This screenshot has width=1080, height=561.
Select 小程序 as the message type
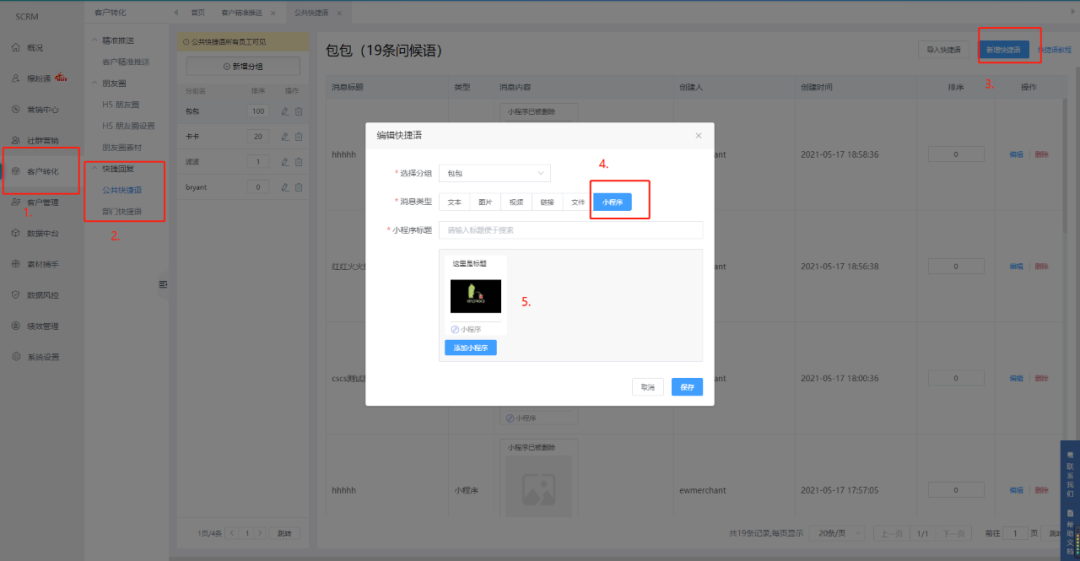pyautogui.click(x=611, y=201)
